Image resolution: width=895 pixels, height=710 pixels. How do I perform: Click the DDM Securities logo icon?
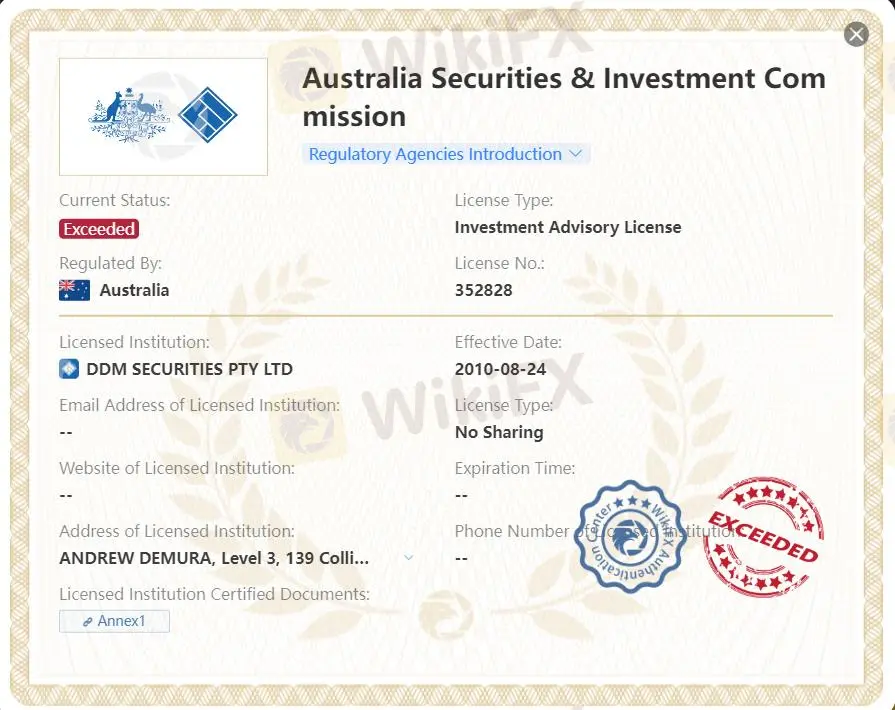click(x=69, y=369)
